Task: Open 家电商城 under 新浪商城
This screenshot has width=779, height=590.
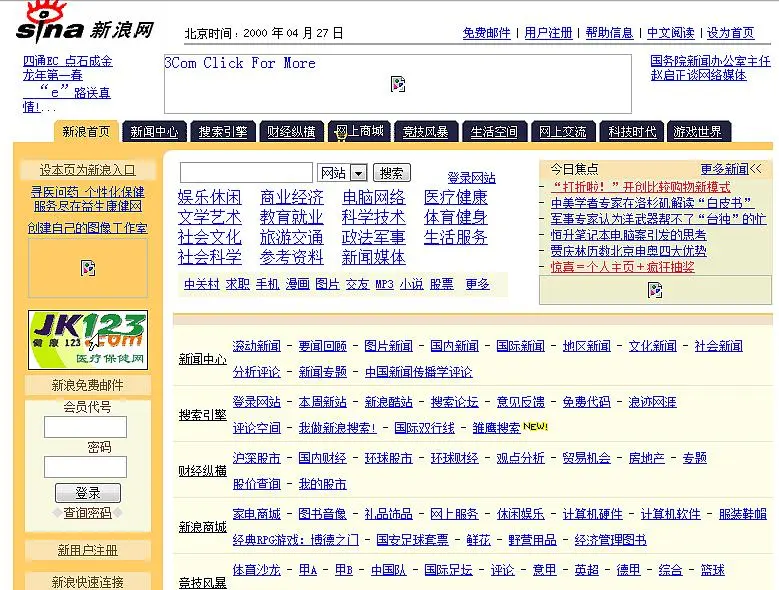Action: [257, 514]
